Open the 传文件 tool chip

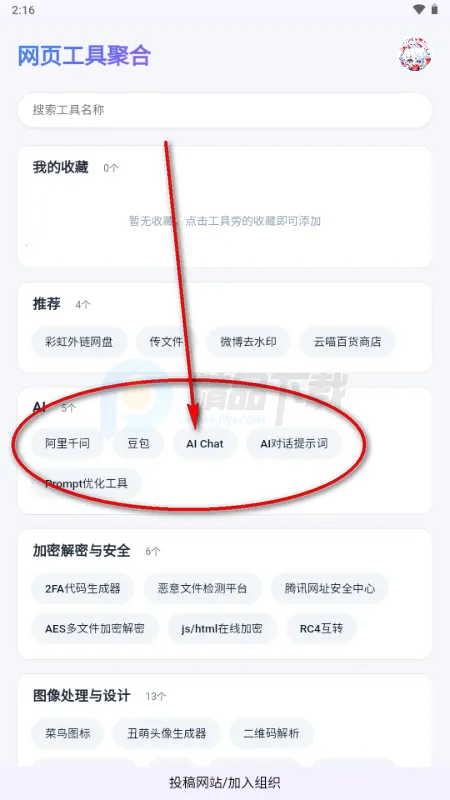[166, 342]
